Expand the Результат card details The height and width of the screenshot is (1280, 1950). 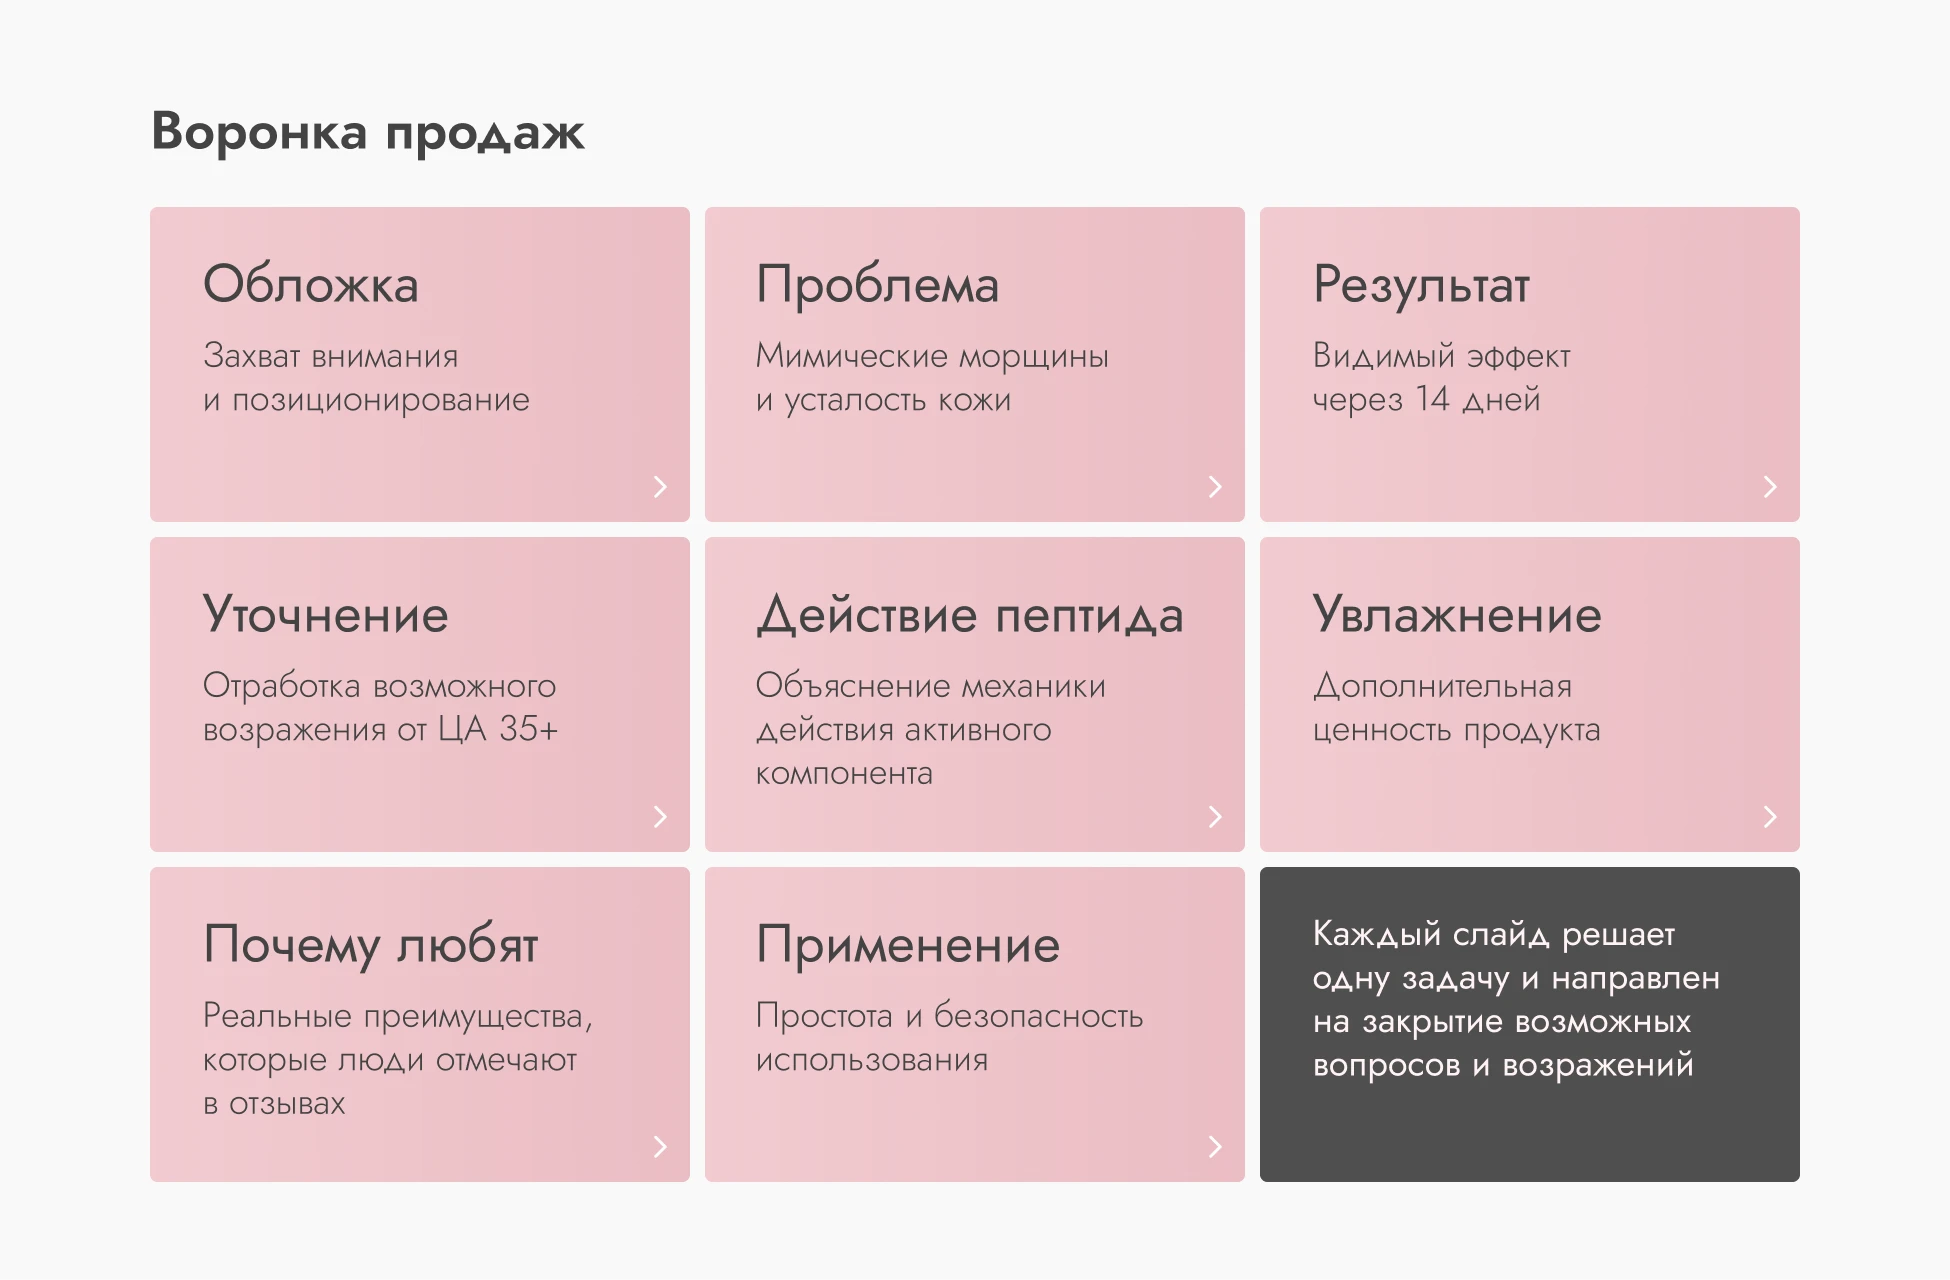click(x=1771, y=487)
